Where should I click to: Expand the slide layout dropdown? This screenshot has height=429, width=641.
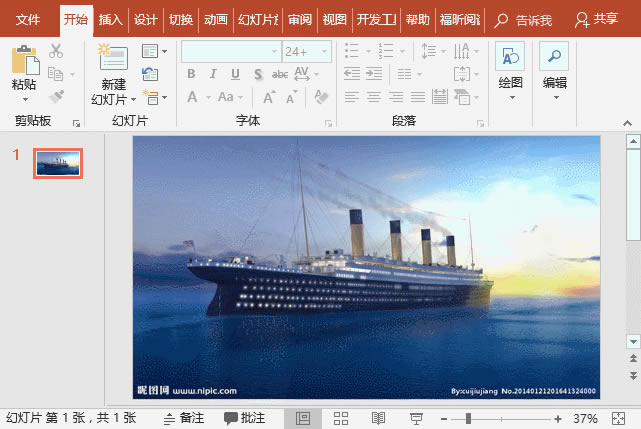tap(153, 51)
